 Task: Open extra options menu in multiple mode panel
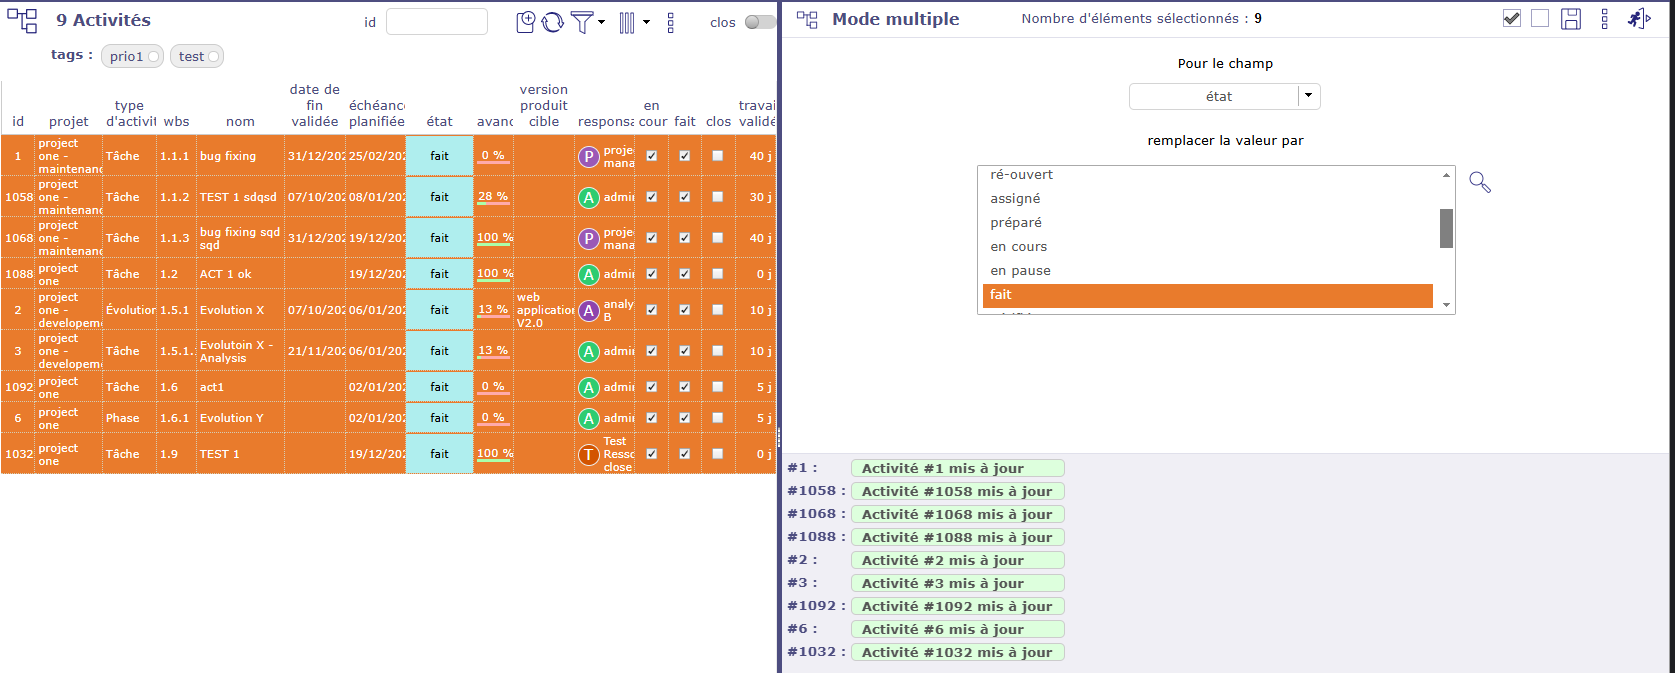coord(1604,19)
